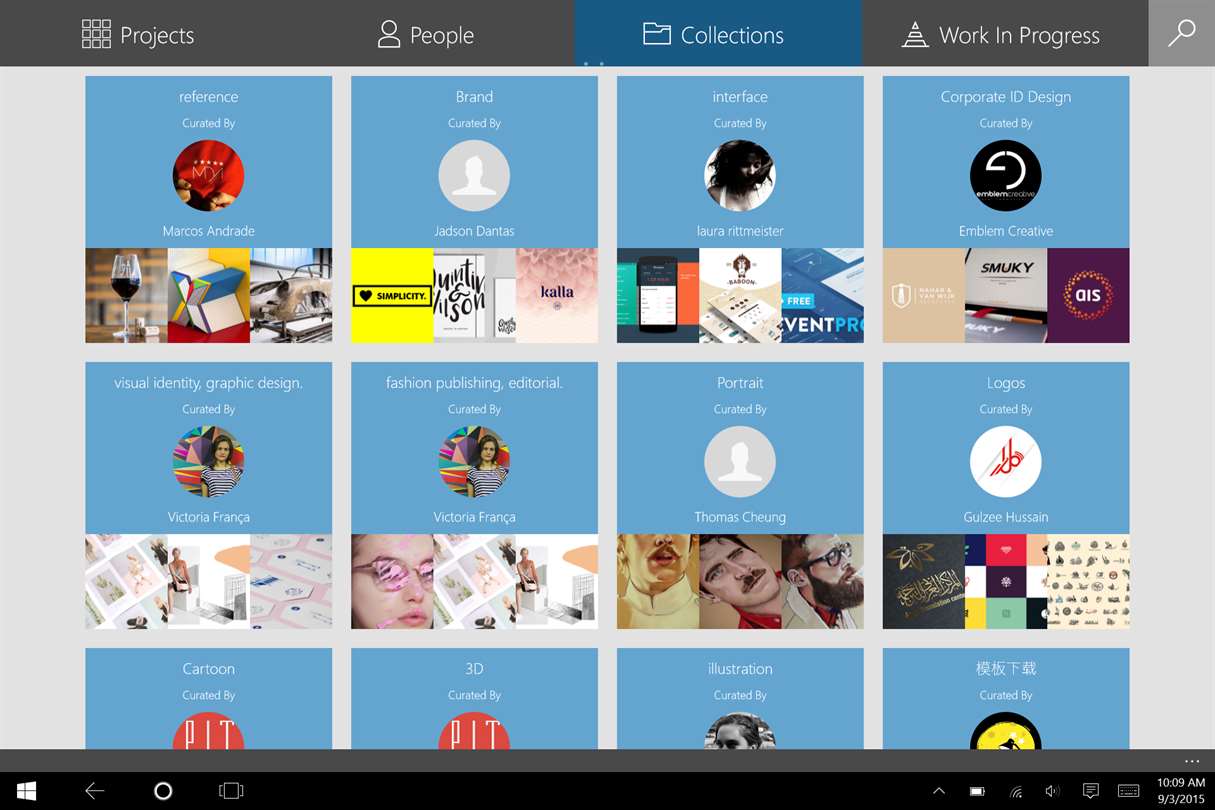Open the touch keyboard tray icon
This screenshot has width=1215, height=810.
(x=1128, y=791)
